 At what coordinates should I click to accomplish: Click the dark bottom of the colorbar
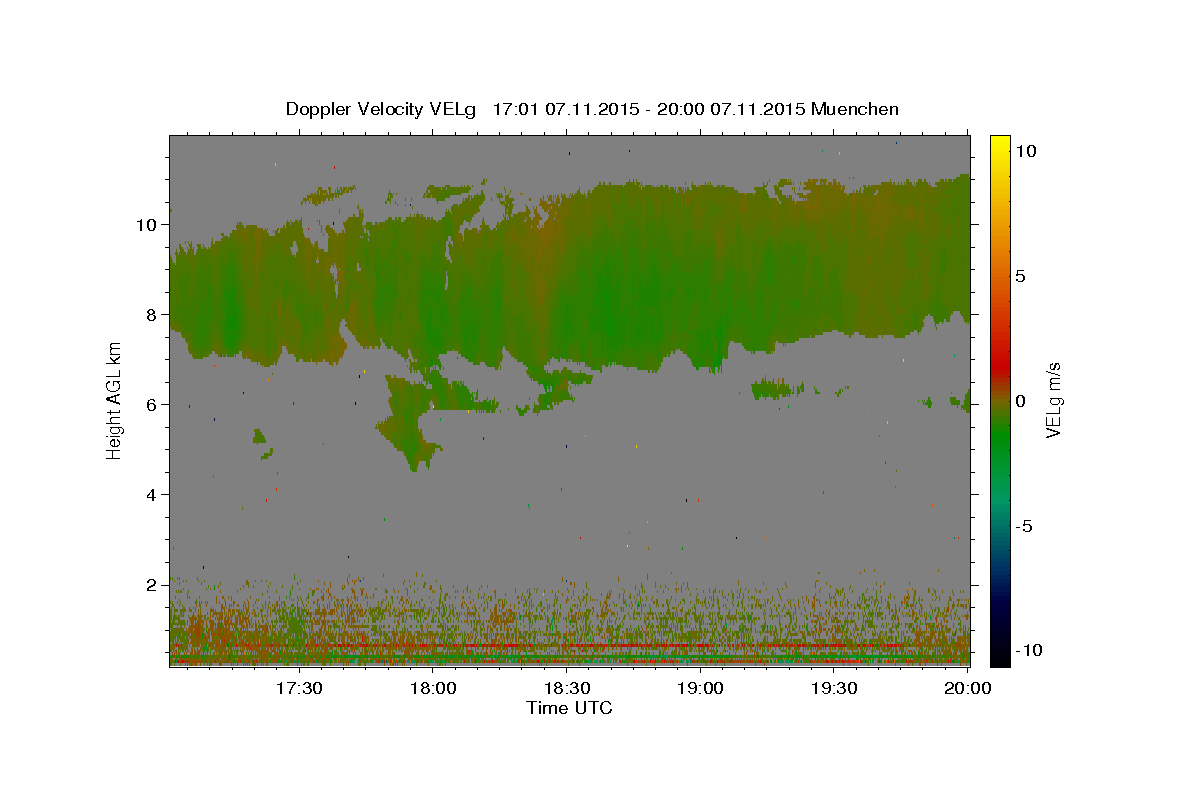coord(1000,650)
